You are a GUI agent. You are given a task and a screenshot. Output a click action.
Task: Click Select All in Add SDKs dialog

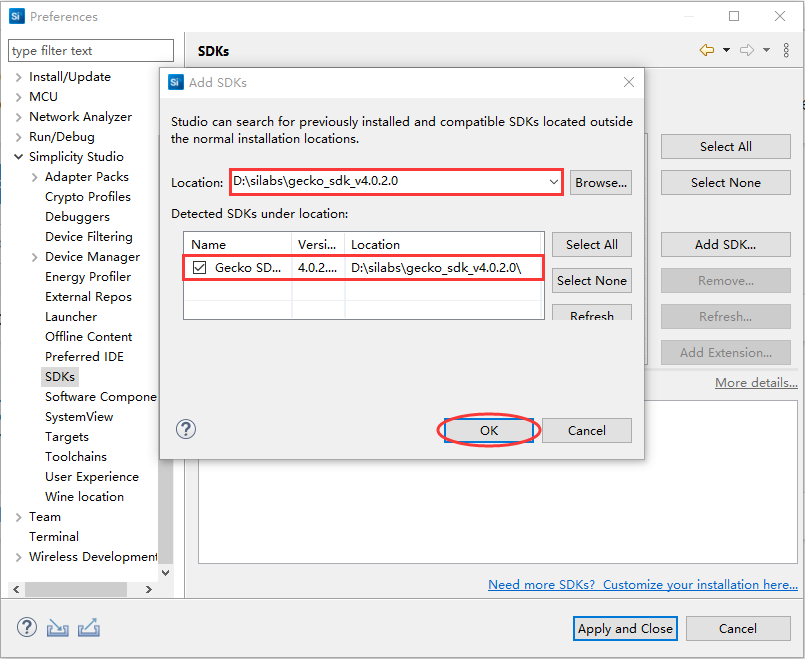pos(591,244)
